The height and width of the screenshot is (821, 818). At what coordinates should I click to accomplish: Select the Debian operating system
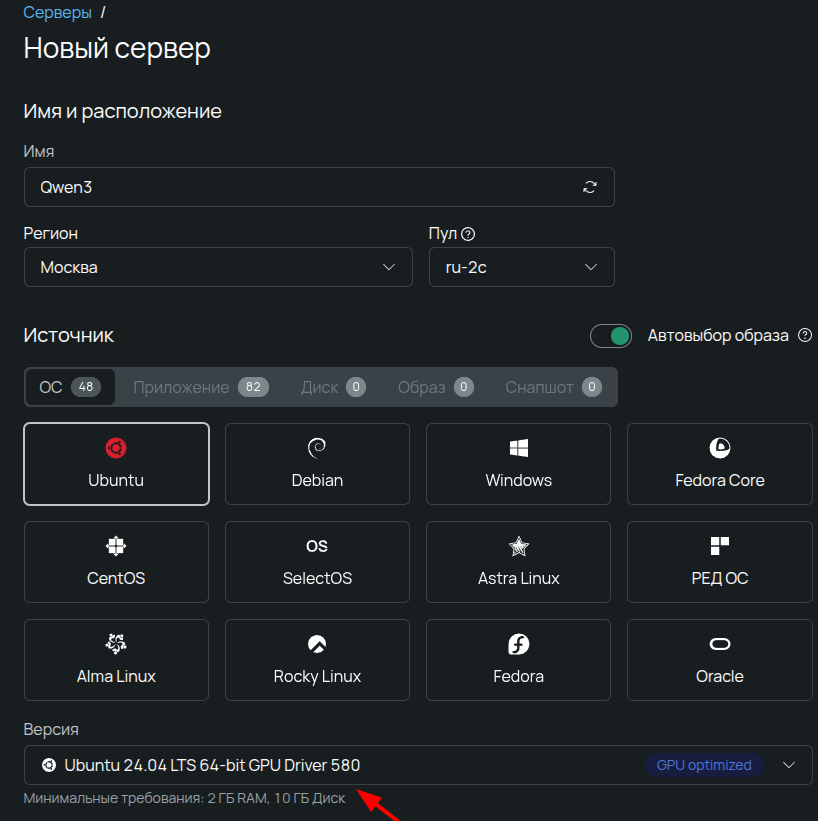pos(317,463)
